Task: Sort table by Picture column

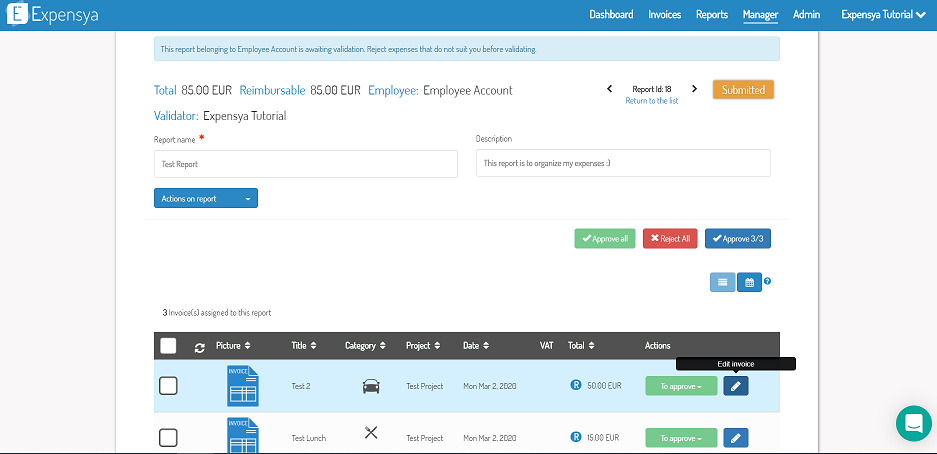Action: click(233, 345)
